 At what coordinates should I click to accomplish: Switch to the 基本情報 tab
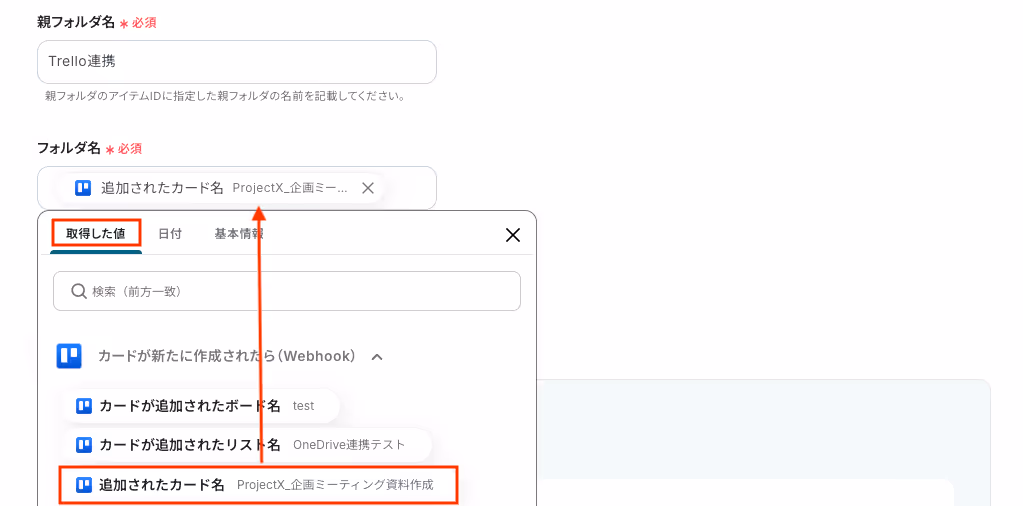pos(239,234)
